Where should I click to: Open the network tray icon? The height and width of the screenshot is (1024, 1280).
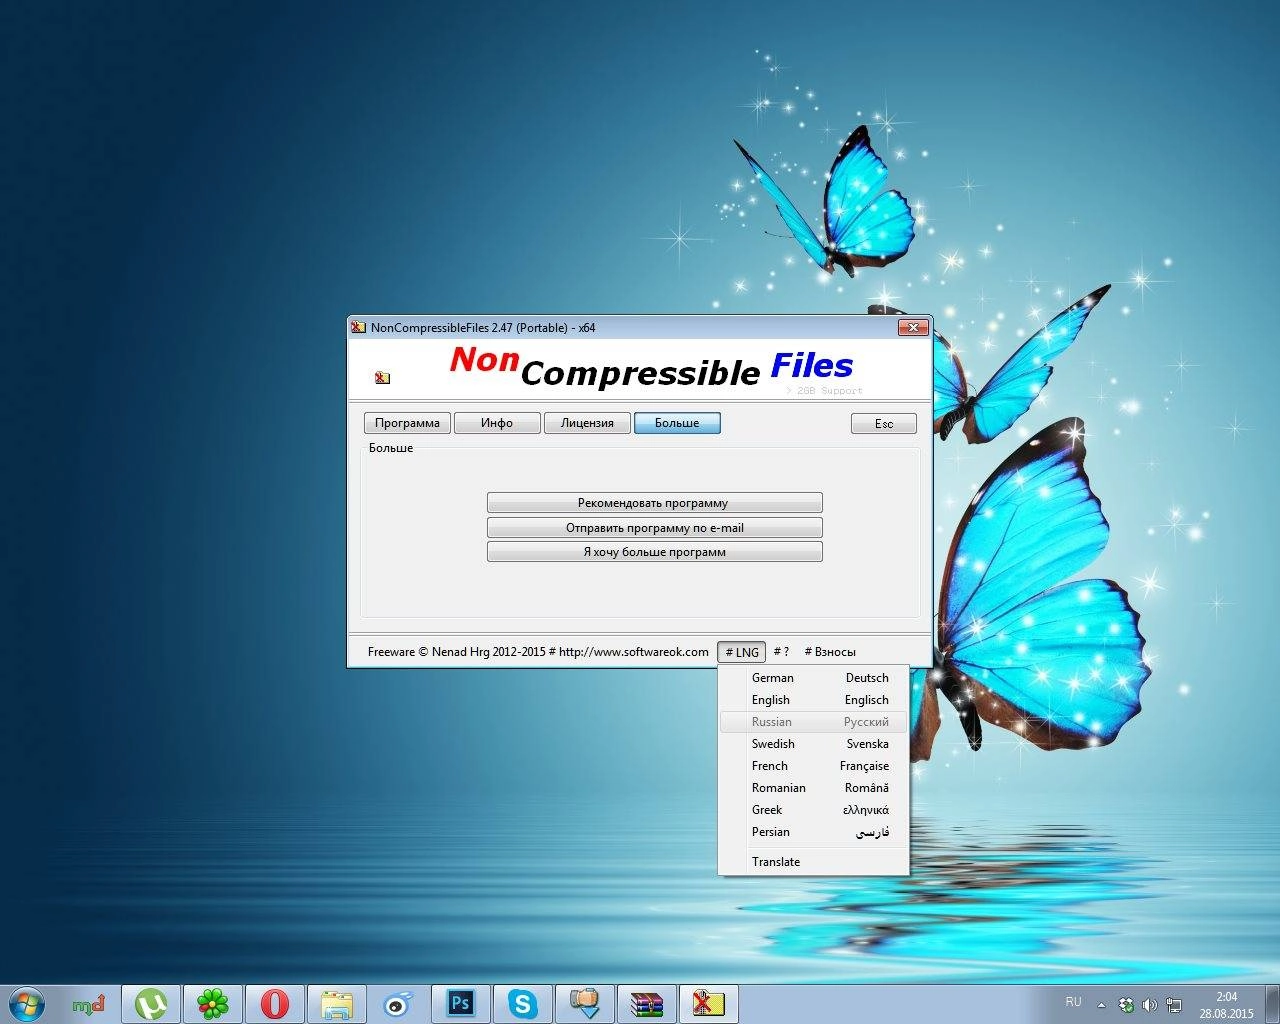coord(1175,1005)
